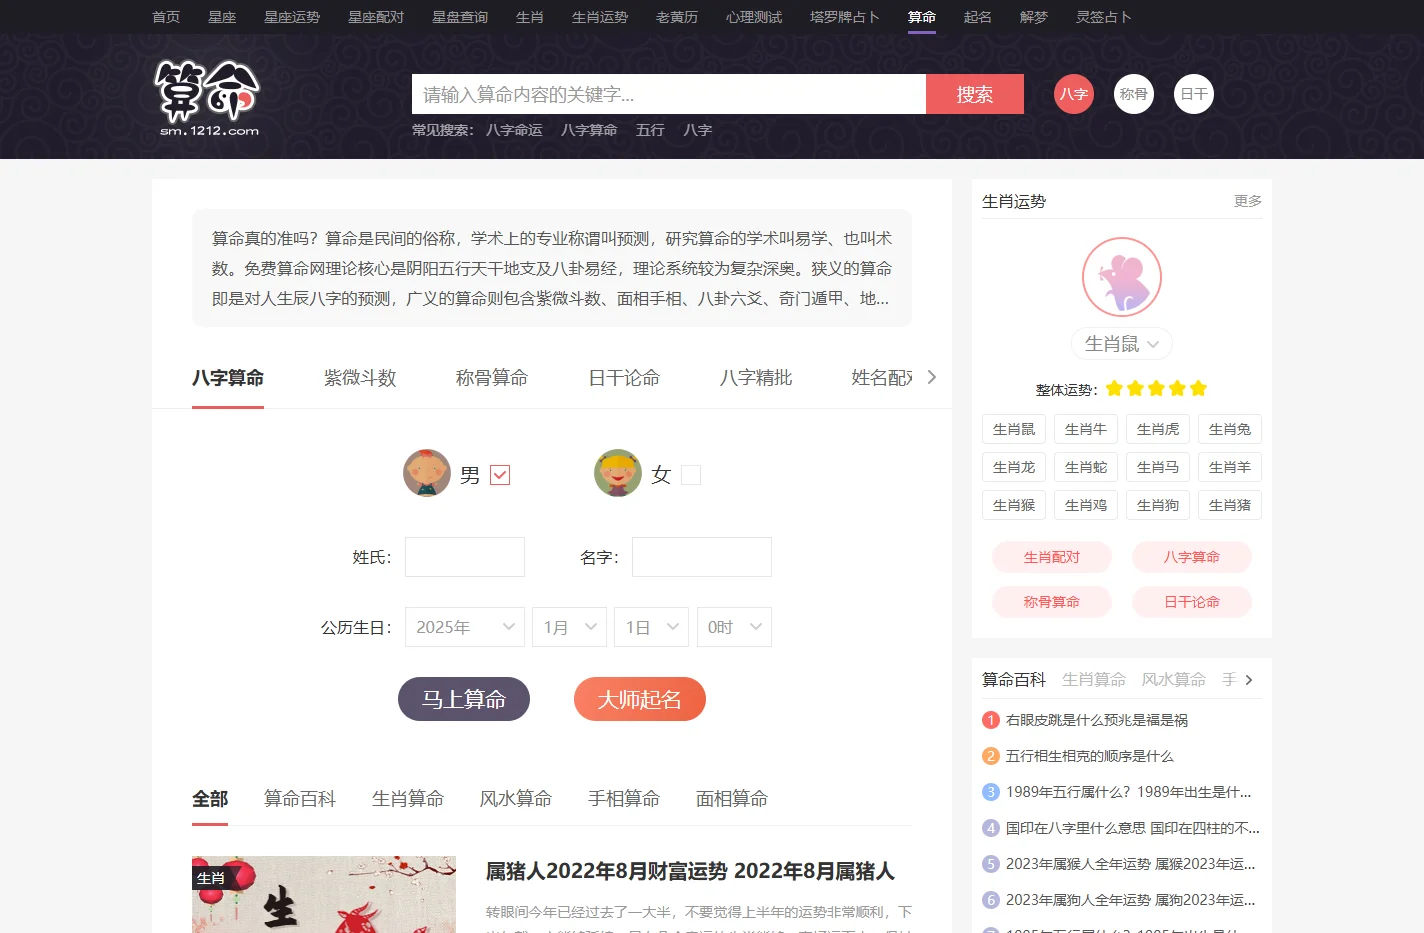The image size is (1424, 933).
Task: Open 塔罗牌占卜 in top navigation
Action: click(x=845, y=17)
